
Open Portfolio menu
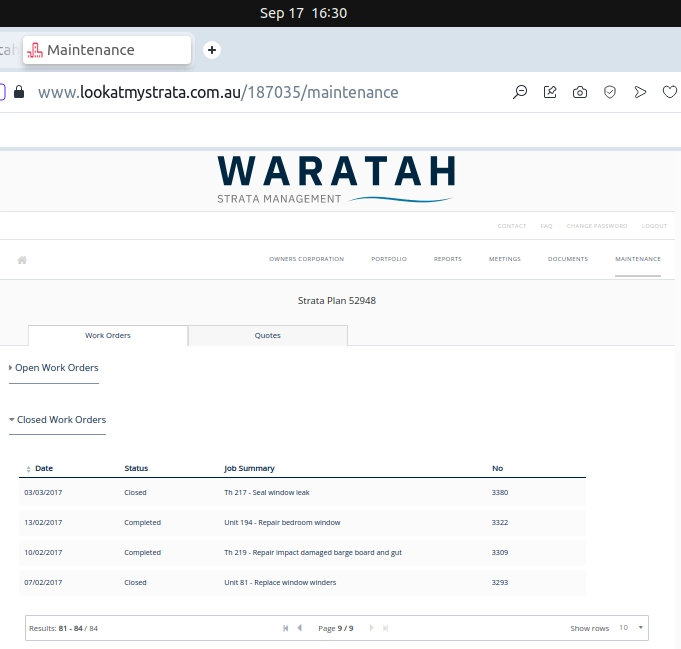click(x=389, y=259)
